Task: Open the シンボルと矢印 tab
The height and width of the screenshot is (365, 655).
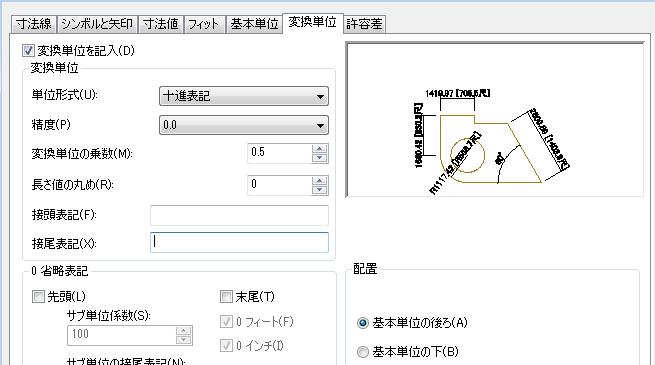Action: pos(97,24)
